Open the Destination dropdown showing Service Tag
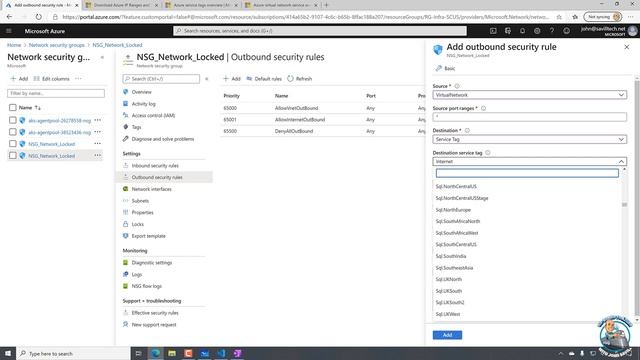 point(529,140)
